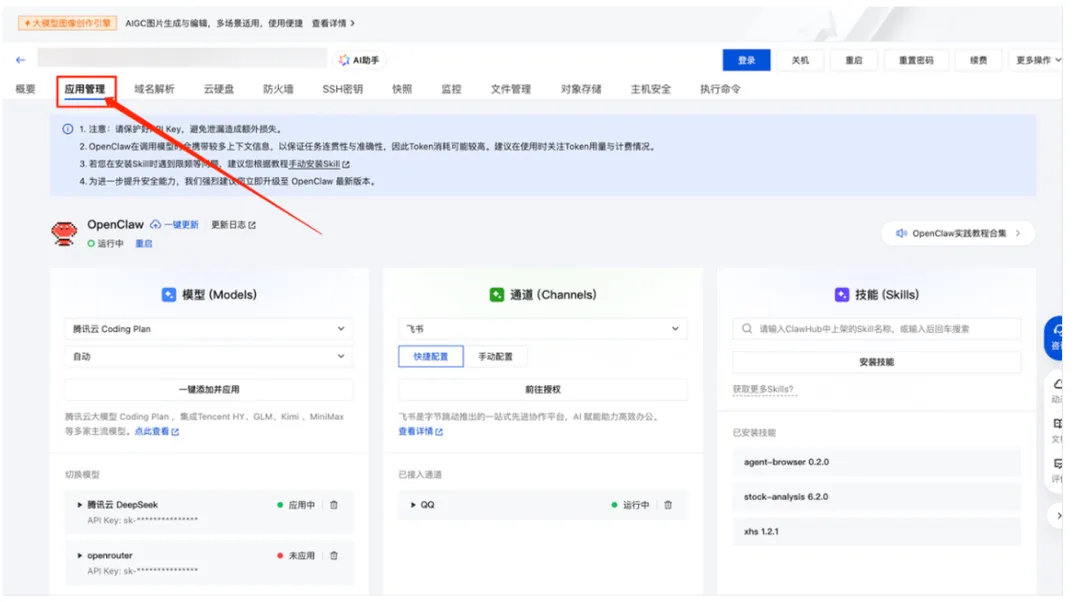Expand 查看详情 in top promo banner

pyautogui.click(x=333, y=23)
